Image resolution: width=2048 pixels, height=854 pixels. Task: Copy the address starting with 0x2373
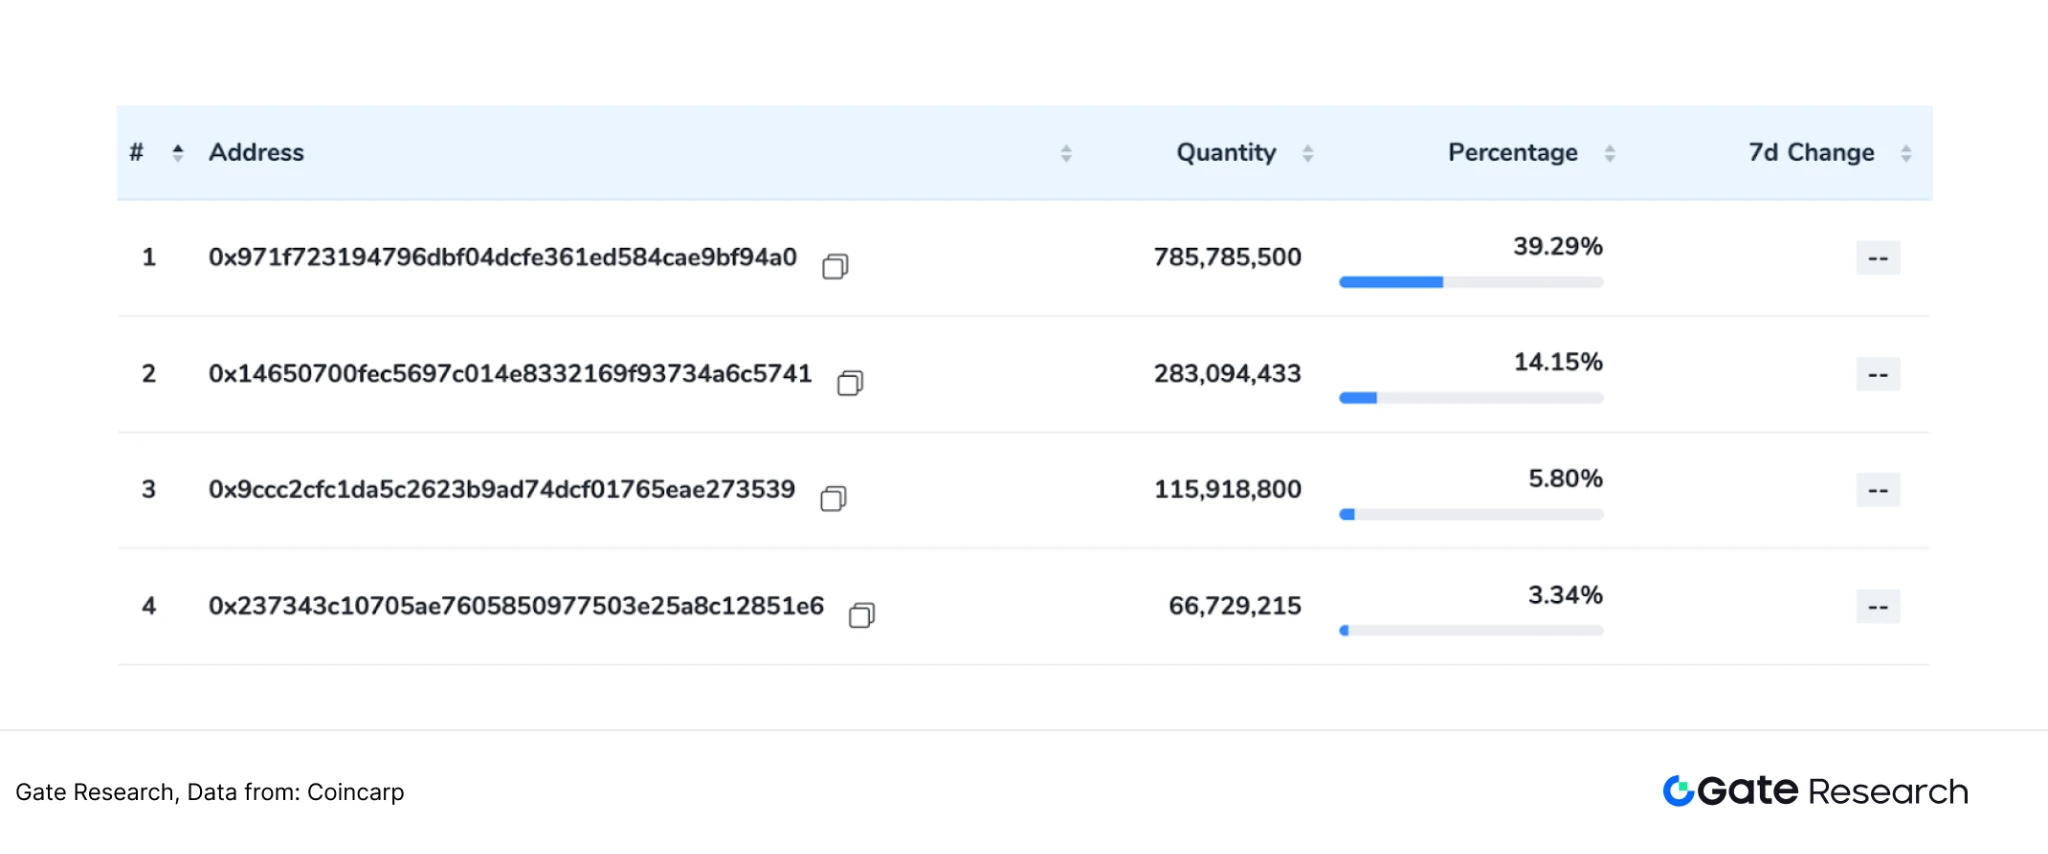(861, 615)
